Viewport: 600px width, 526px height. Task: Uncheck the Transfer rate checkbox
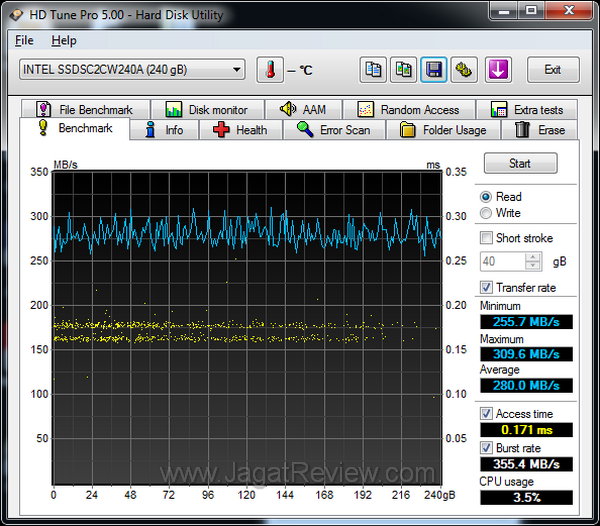(x=487, y=288)
